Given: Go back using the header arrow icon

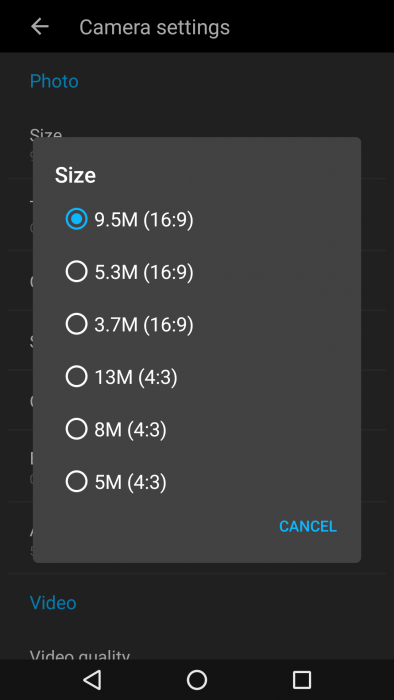Looking at the screenshot, I should (40, 27).
